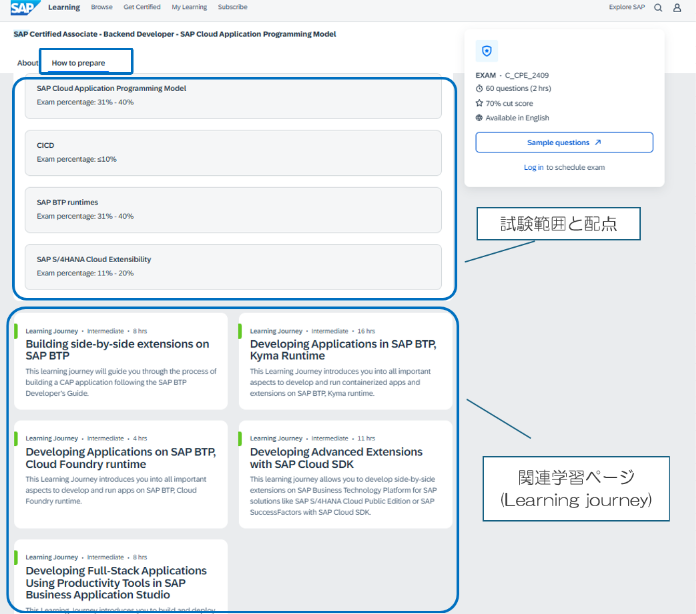
Task: Select the SAP BTP runtimes topic
Action: coord(233,210)
